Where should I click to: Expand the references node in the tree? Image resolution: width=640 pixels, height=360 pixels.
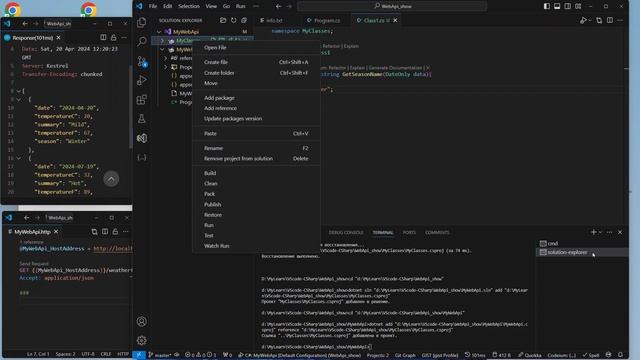166,58
